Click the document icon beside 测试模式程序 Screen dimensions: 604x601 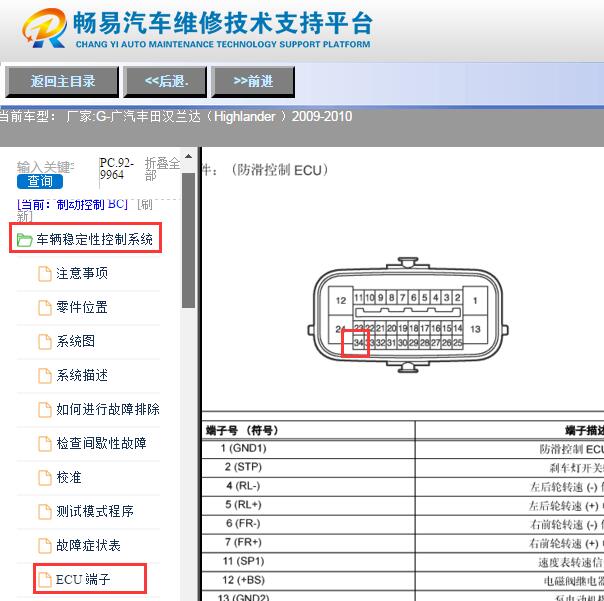tap(45, 512)
